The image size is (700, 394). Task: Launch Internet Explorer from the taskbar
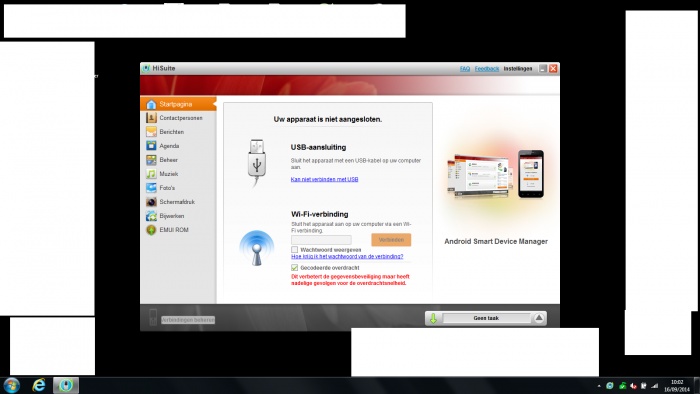tap(39, 385)
